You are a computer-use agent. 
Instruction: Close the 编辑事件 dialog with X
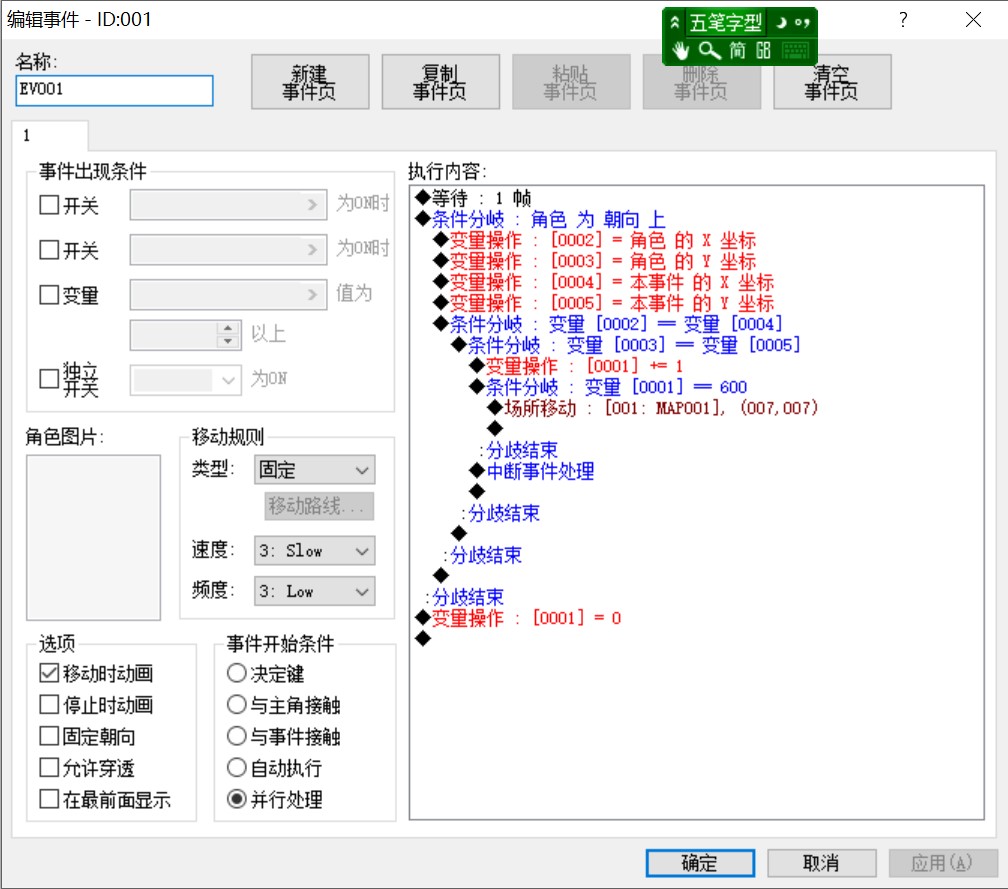(973, 19)
